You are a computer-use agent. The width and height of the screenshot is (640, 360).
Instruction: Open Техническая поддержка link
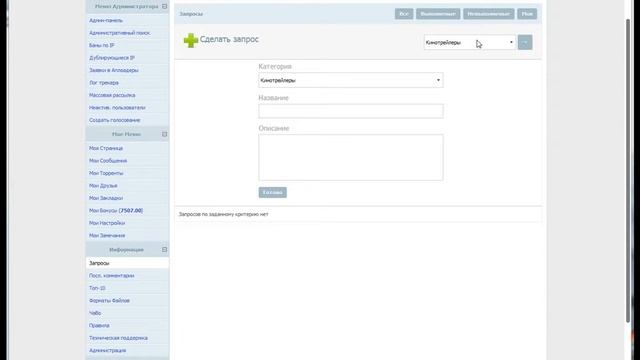[118, 338]
